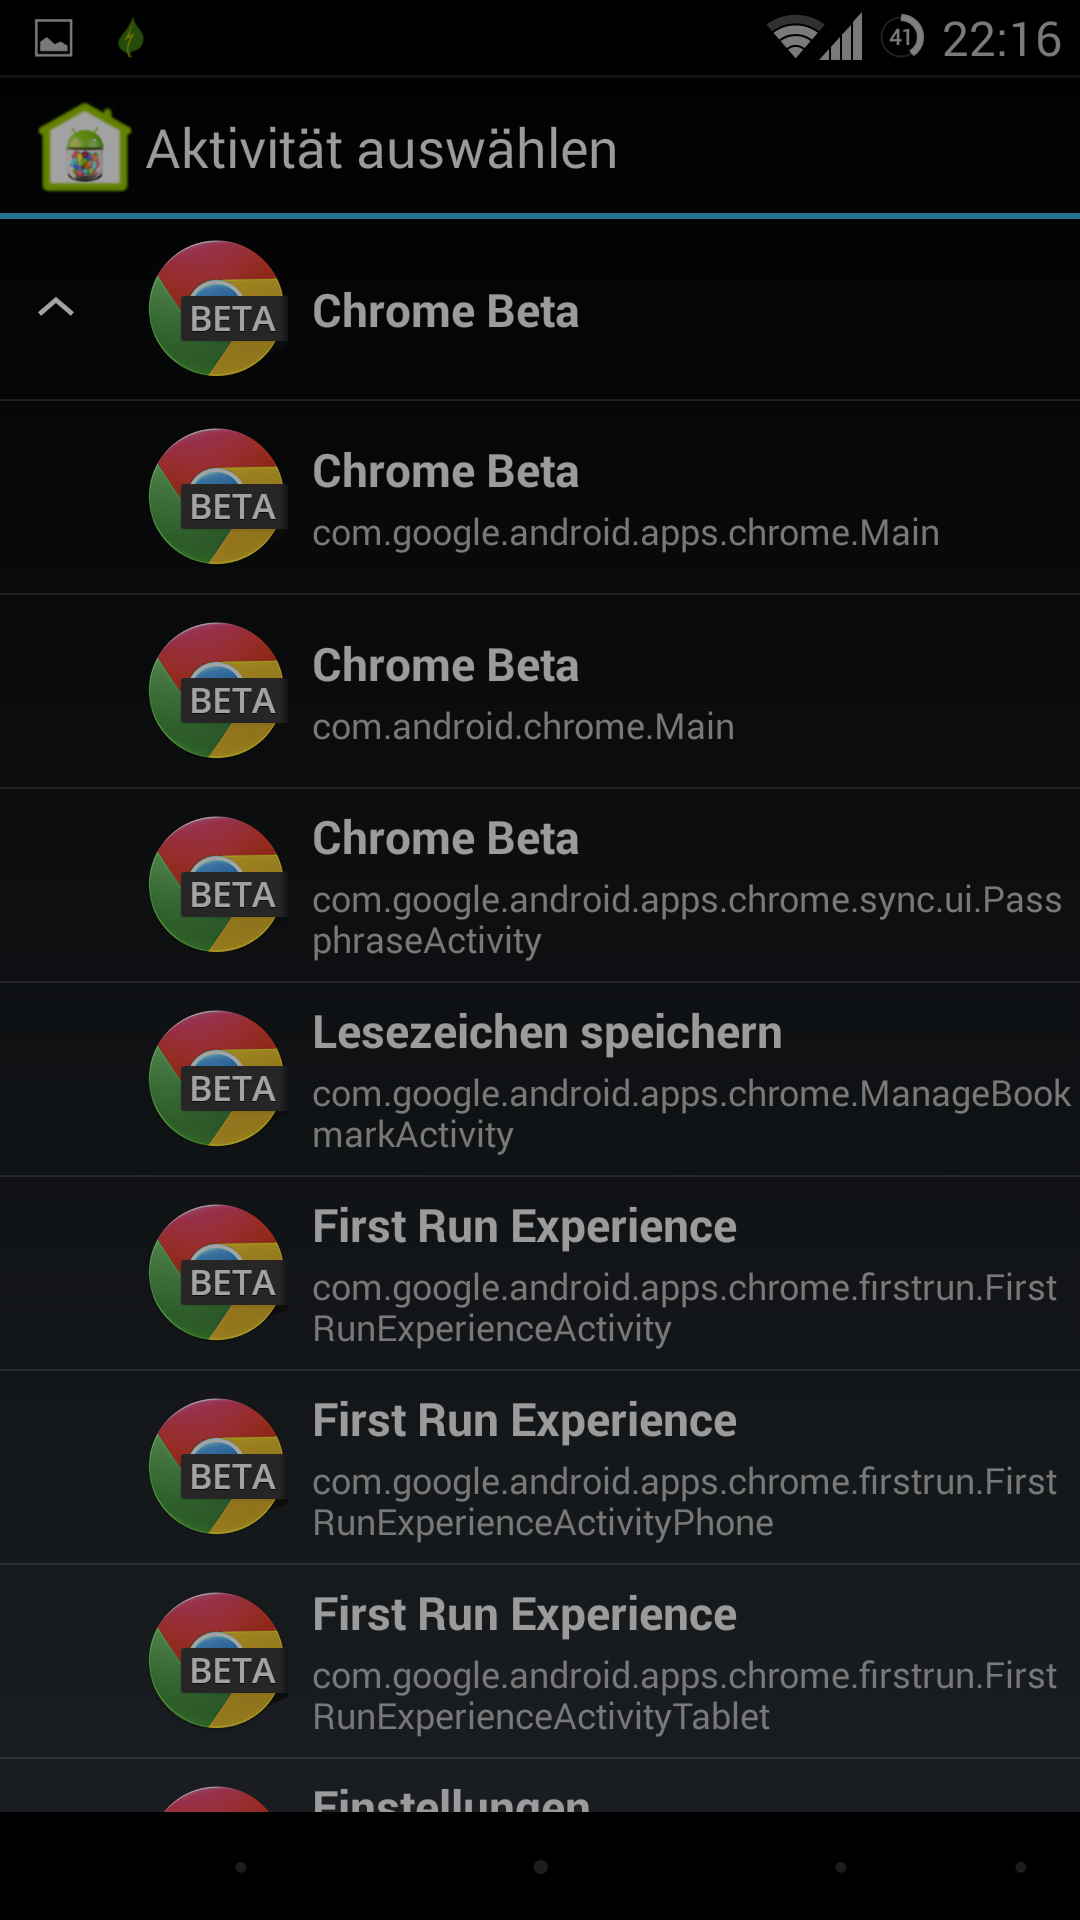This screenshot has width=1080, height=1920.
Task: Collapse the Chrome Beta group chevron
Action: click(x=56, y=307)
